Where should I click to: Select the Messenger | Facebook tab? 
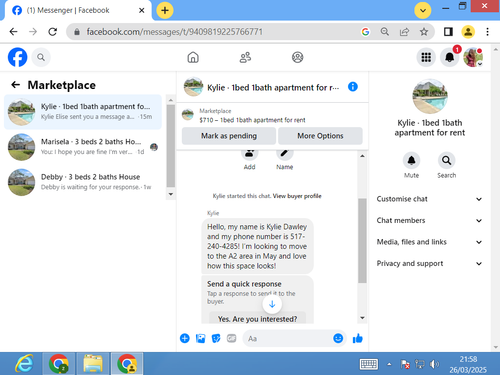coord(79,10)
